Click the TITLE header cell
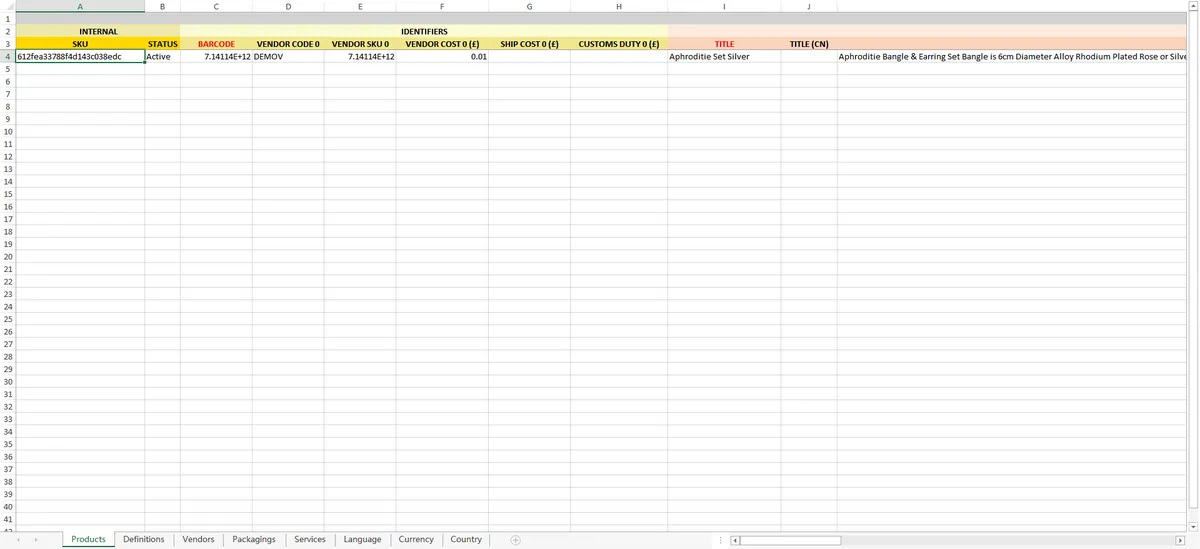The height and width of the screenshot is (549, 1200). tap(724, 44)
